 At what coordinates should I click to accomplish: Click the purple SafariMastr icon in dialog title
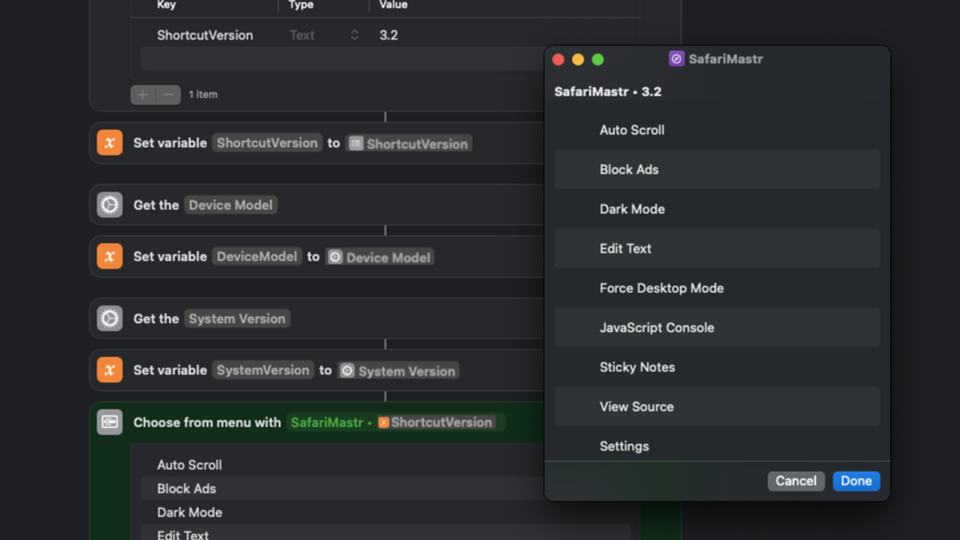point(676,59)
